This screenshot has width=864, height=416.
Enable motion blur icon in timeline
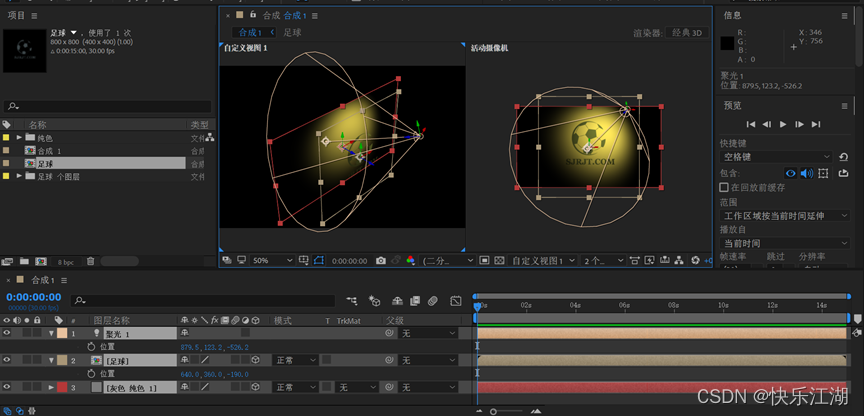pos(433,301)
